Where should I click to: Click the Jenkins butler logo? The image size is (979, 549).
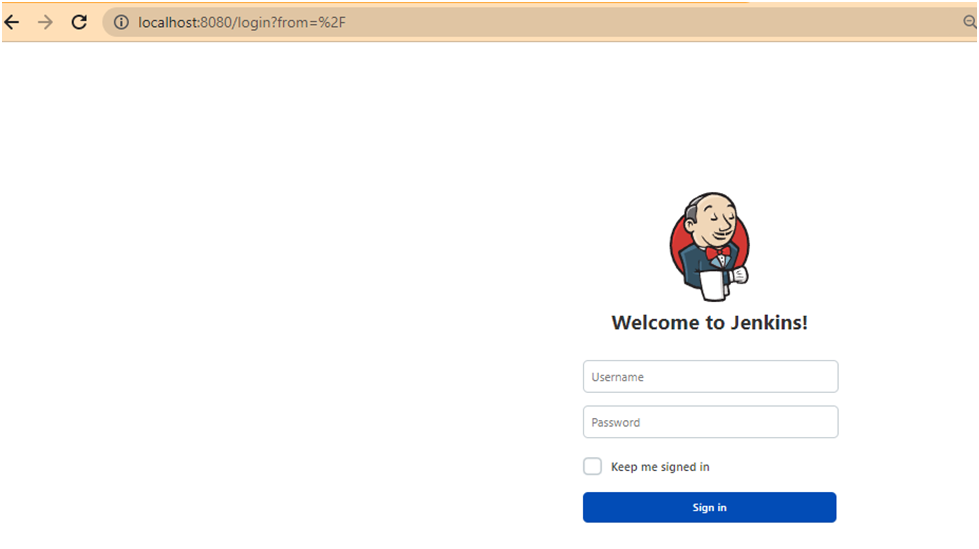tap(709, 247)
